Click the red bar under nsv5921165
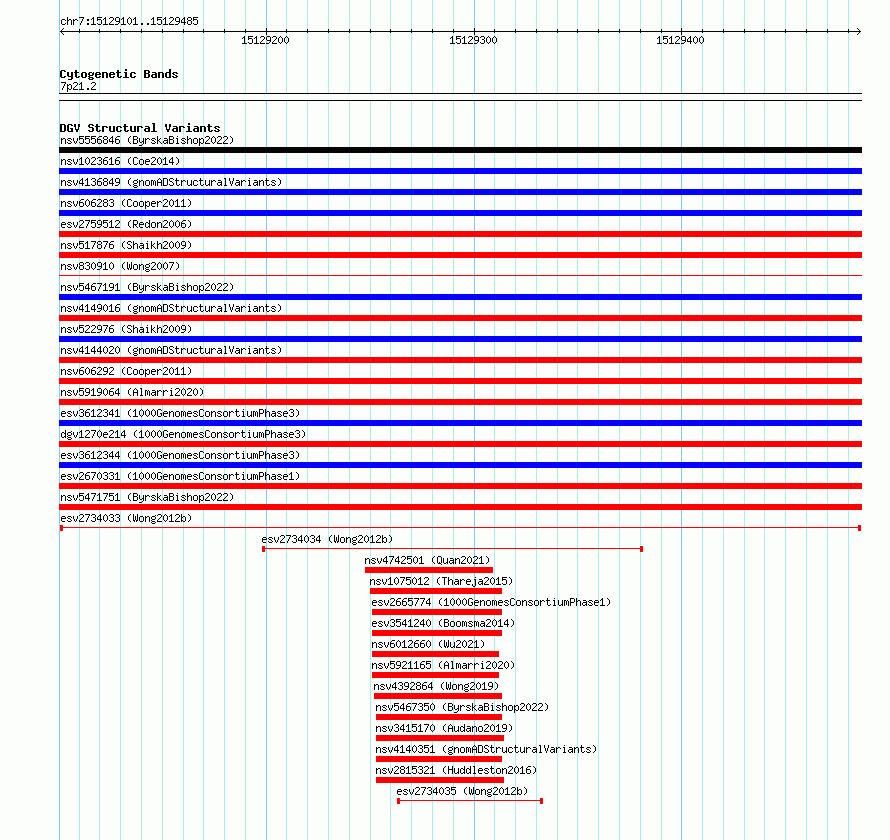Screen dimensions: 890x840 (435, 675)
